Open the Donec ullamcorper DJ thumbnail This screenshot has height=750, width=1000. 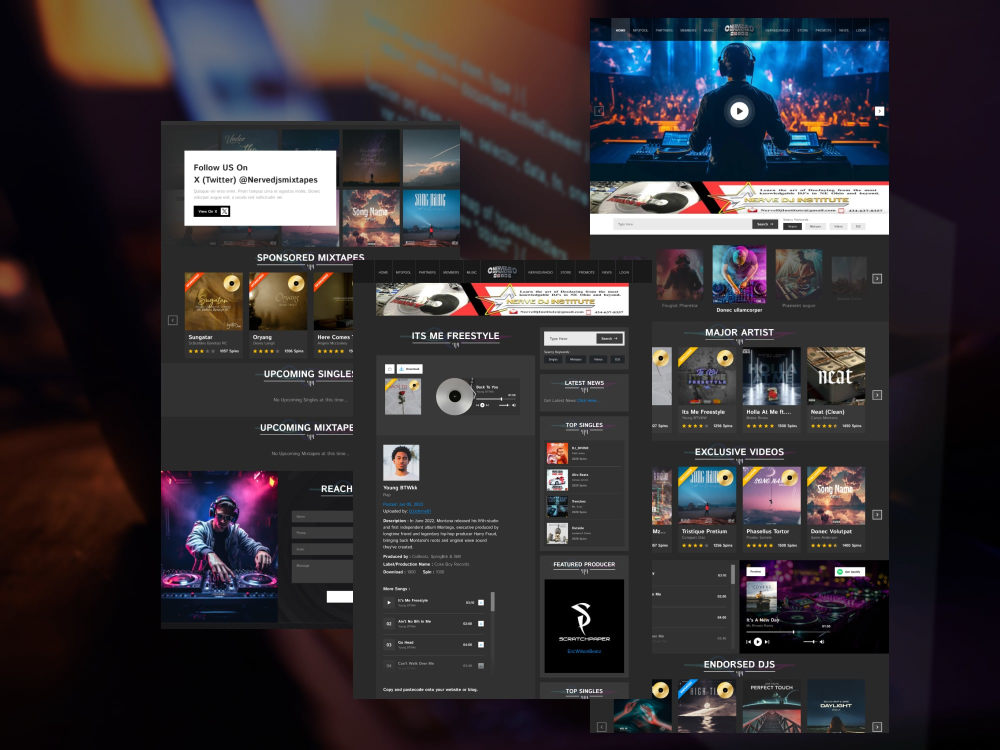click(x=739, y=275)
